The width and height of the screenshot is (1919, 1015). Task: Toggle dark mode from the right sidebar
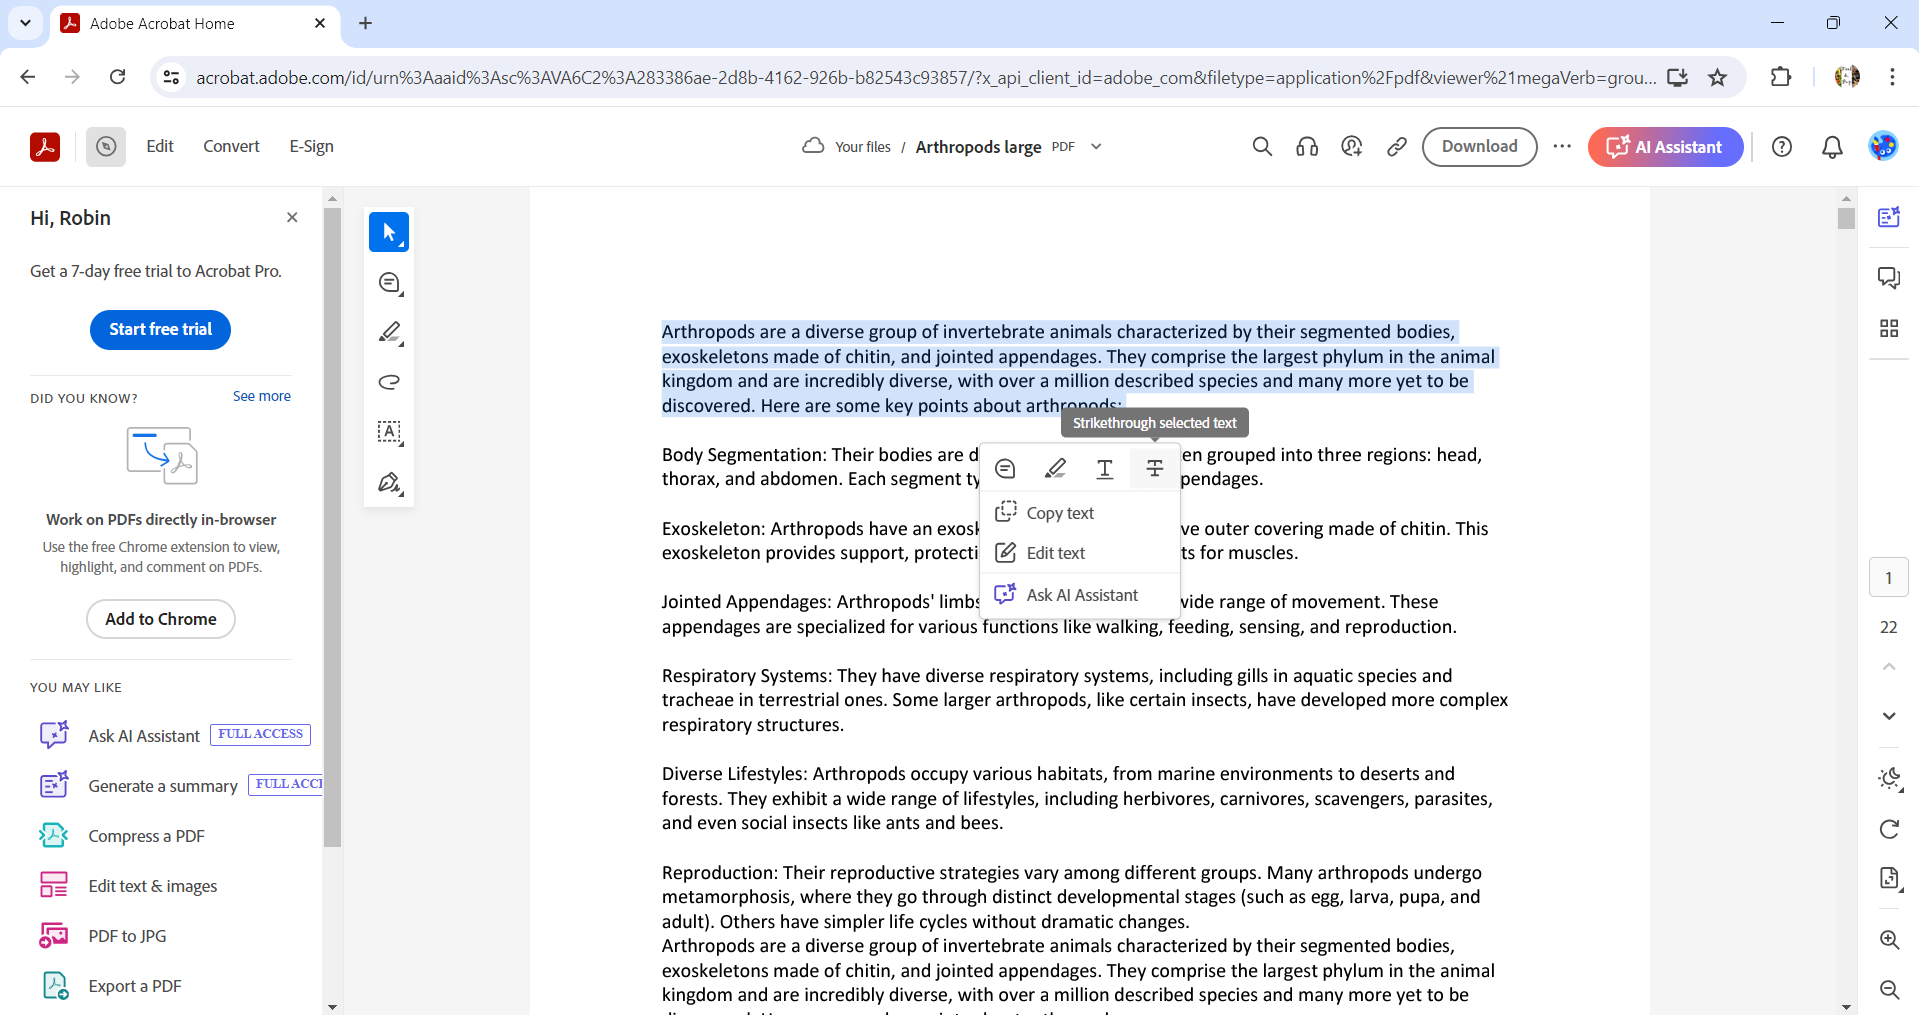pos(1889,780)
